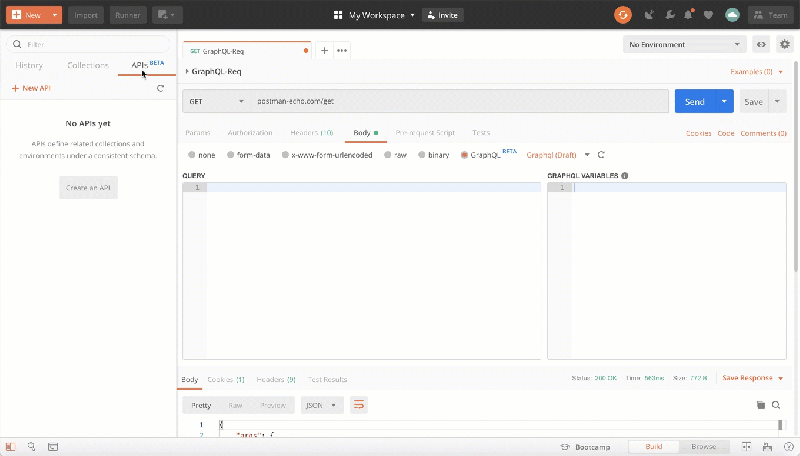Switch to Browse mode

(x=704, y=446)
